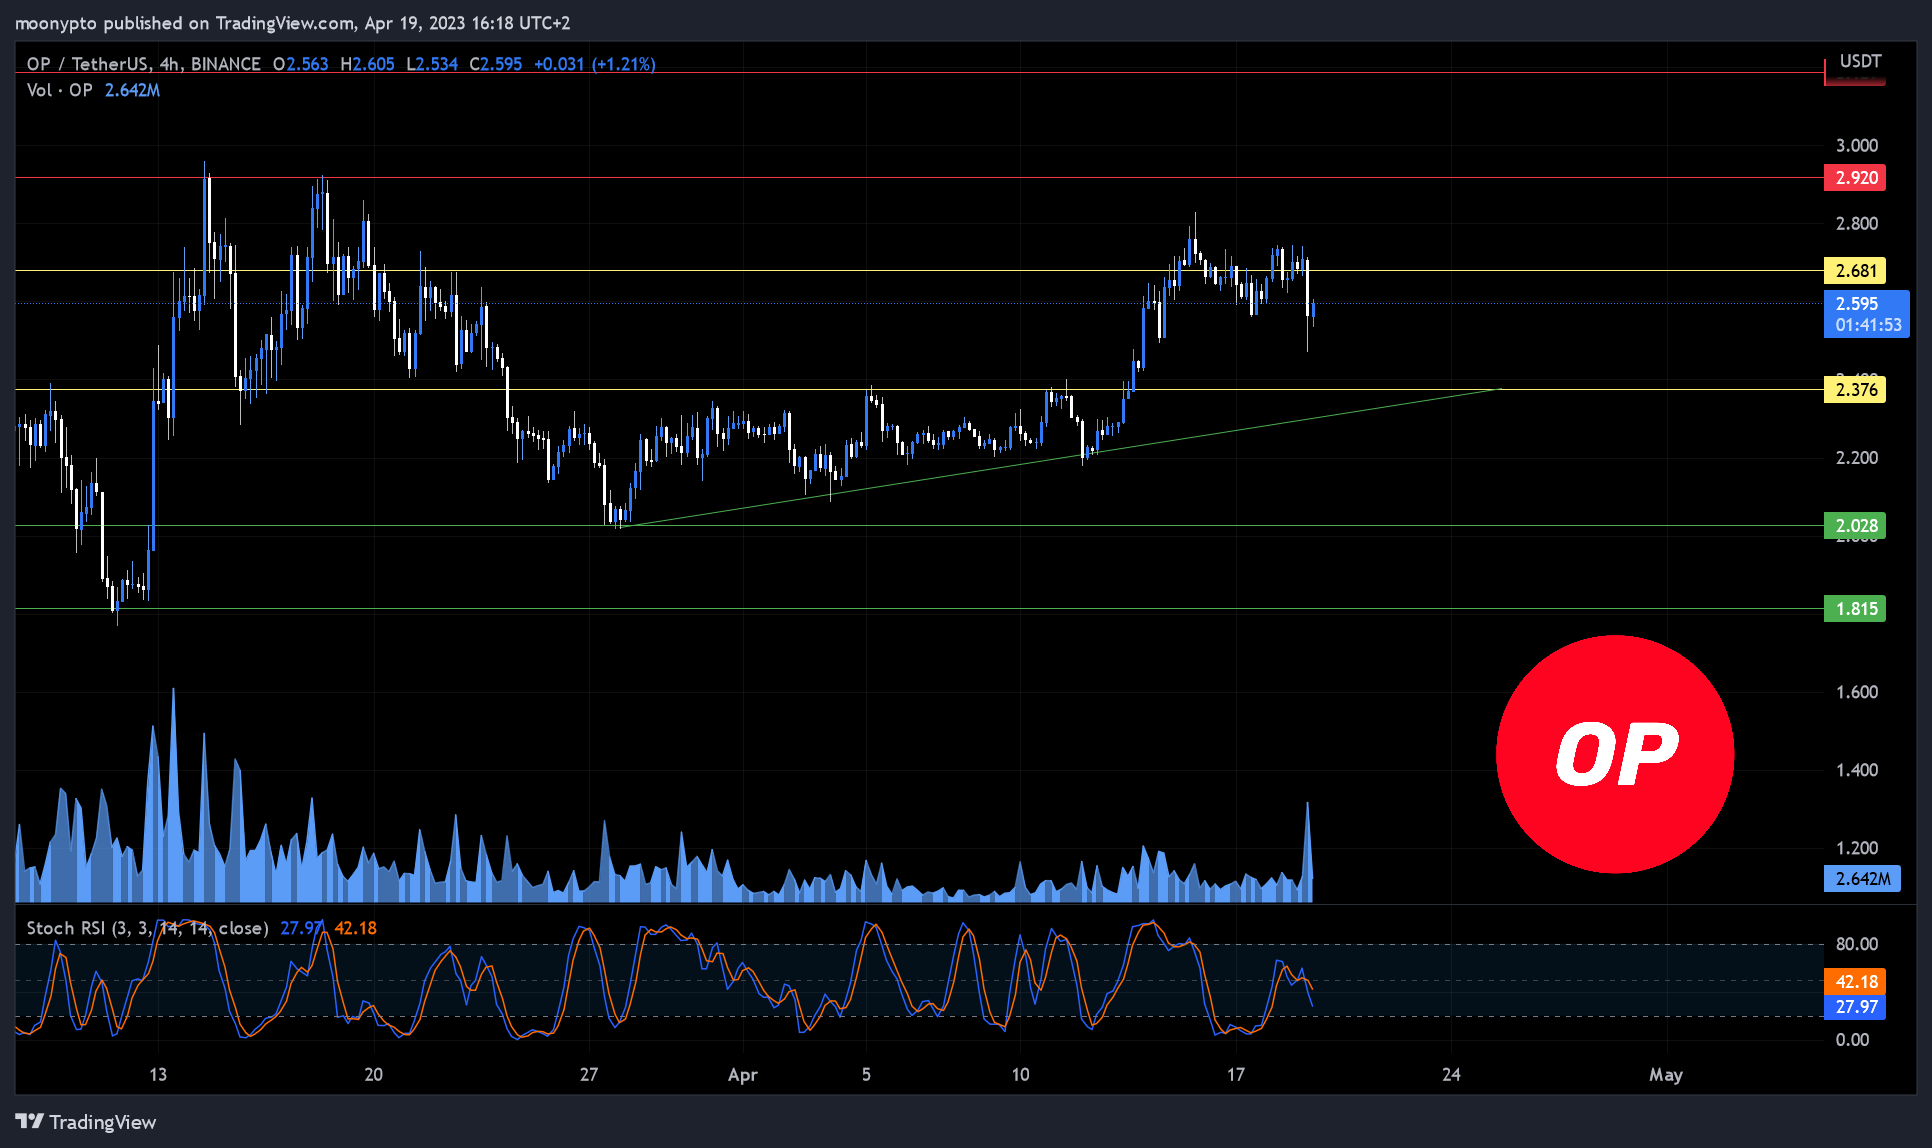Click the date label 24 on time axis
Image resolution: width=1932 pixels, height=1148 pixels.
point(1451,1075)
